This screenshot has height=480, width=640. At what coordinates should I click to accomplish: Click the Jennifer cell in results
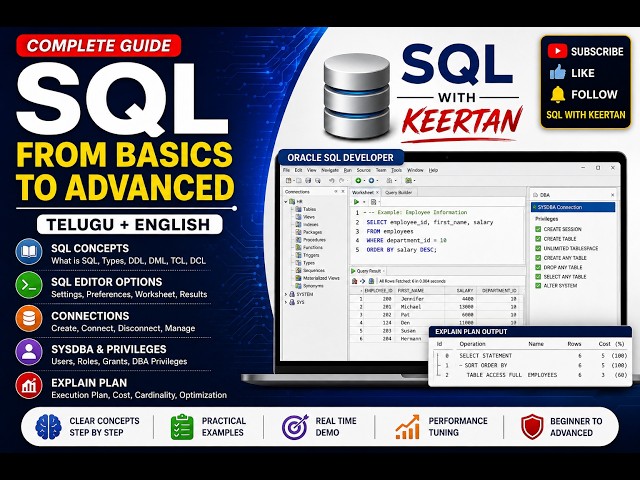(x=413, y=299)
